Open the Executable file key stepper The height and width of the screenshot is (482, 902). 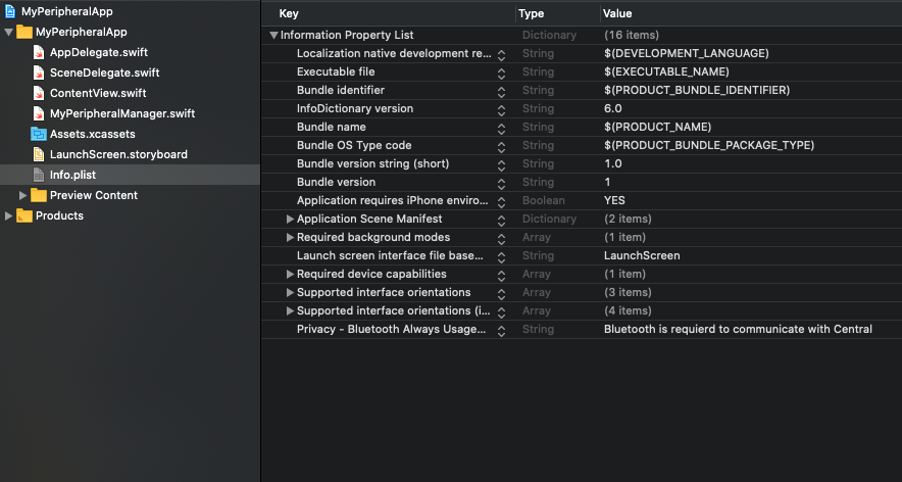click(502, 72)
